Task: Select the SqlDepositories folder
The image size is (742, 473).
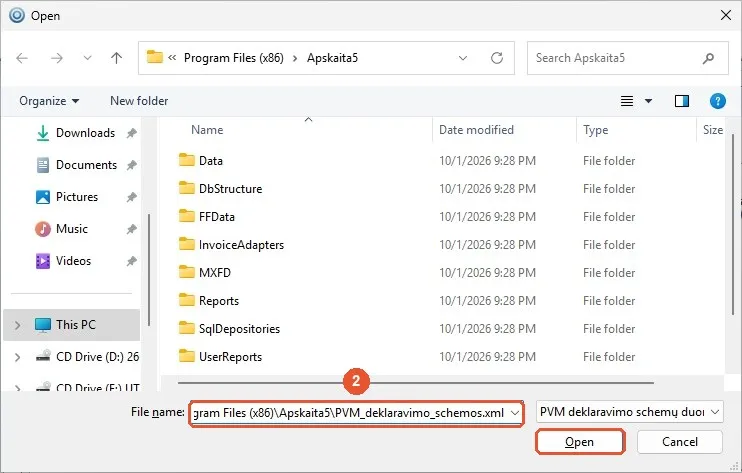Action: [x=239, y=329]
